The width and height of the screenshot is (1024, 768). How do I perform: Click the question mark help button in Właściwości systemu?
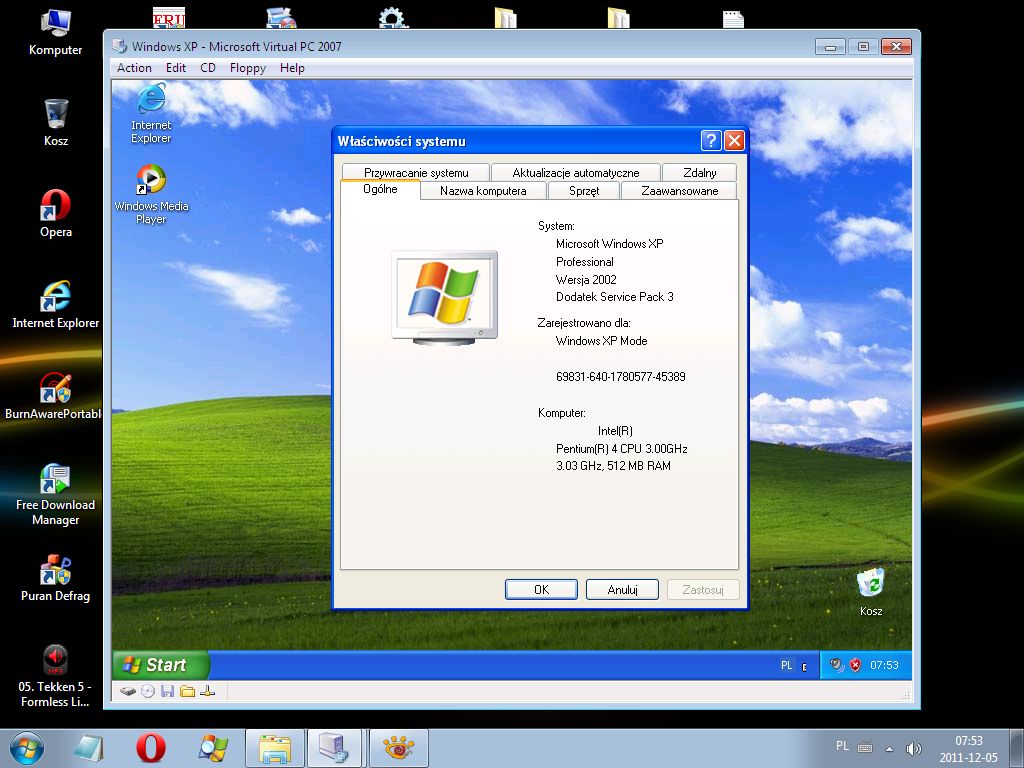pyautogui.click(x=711, y=140)
